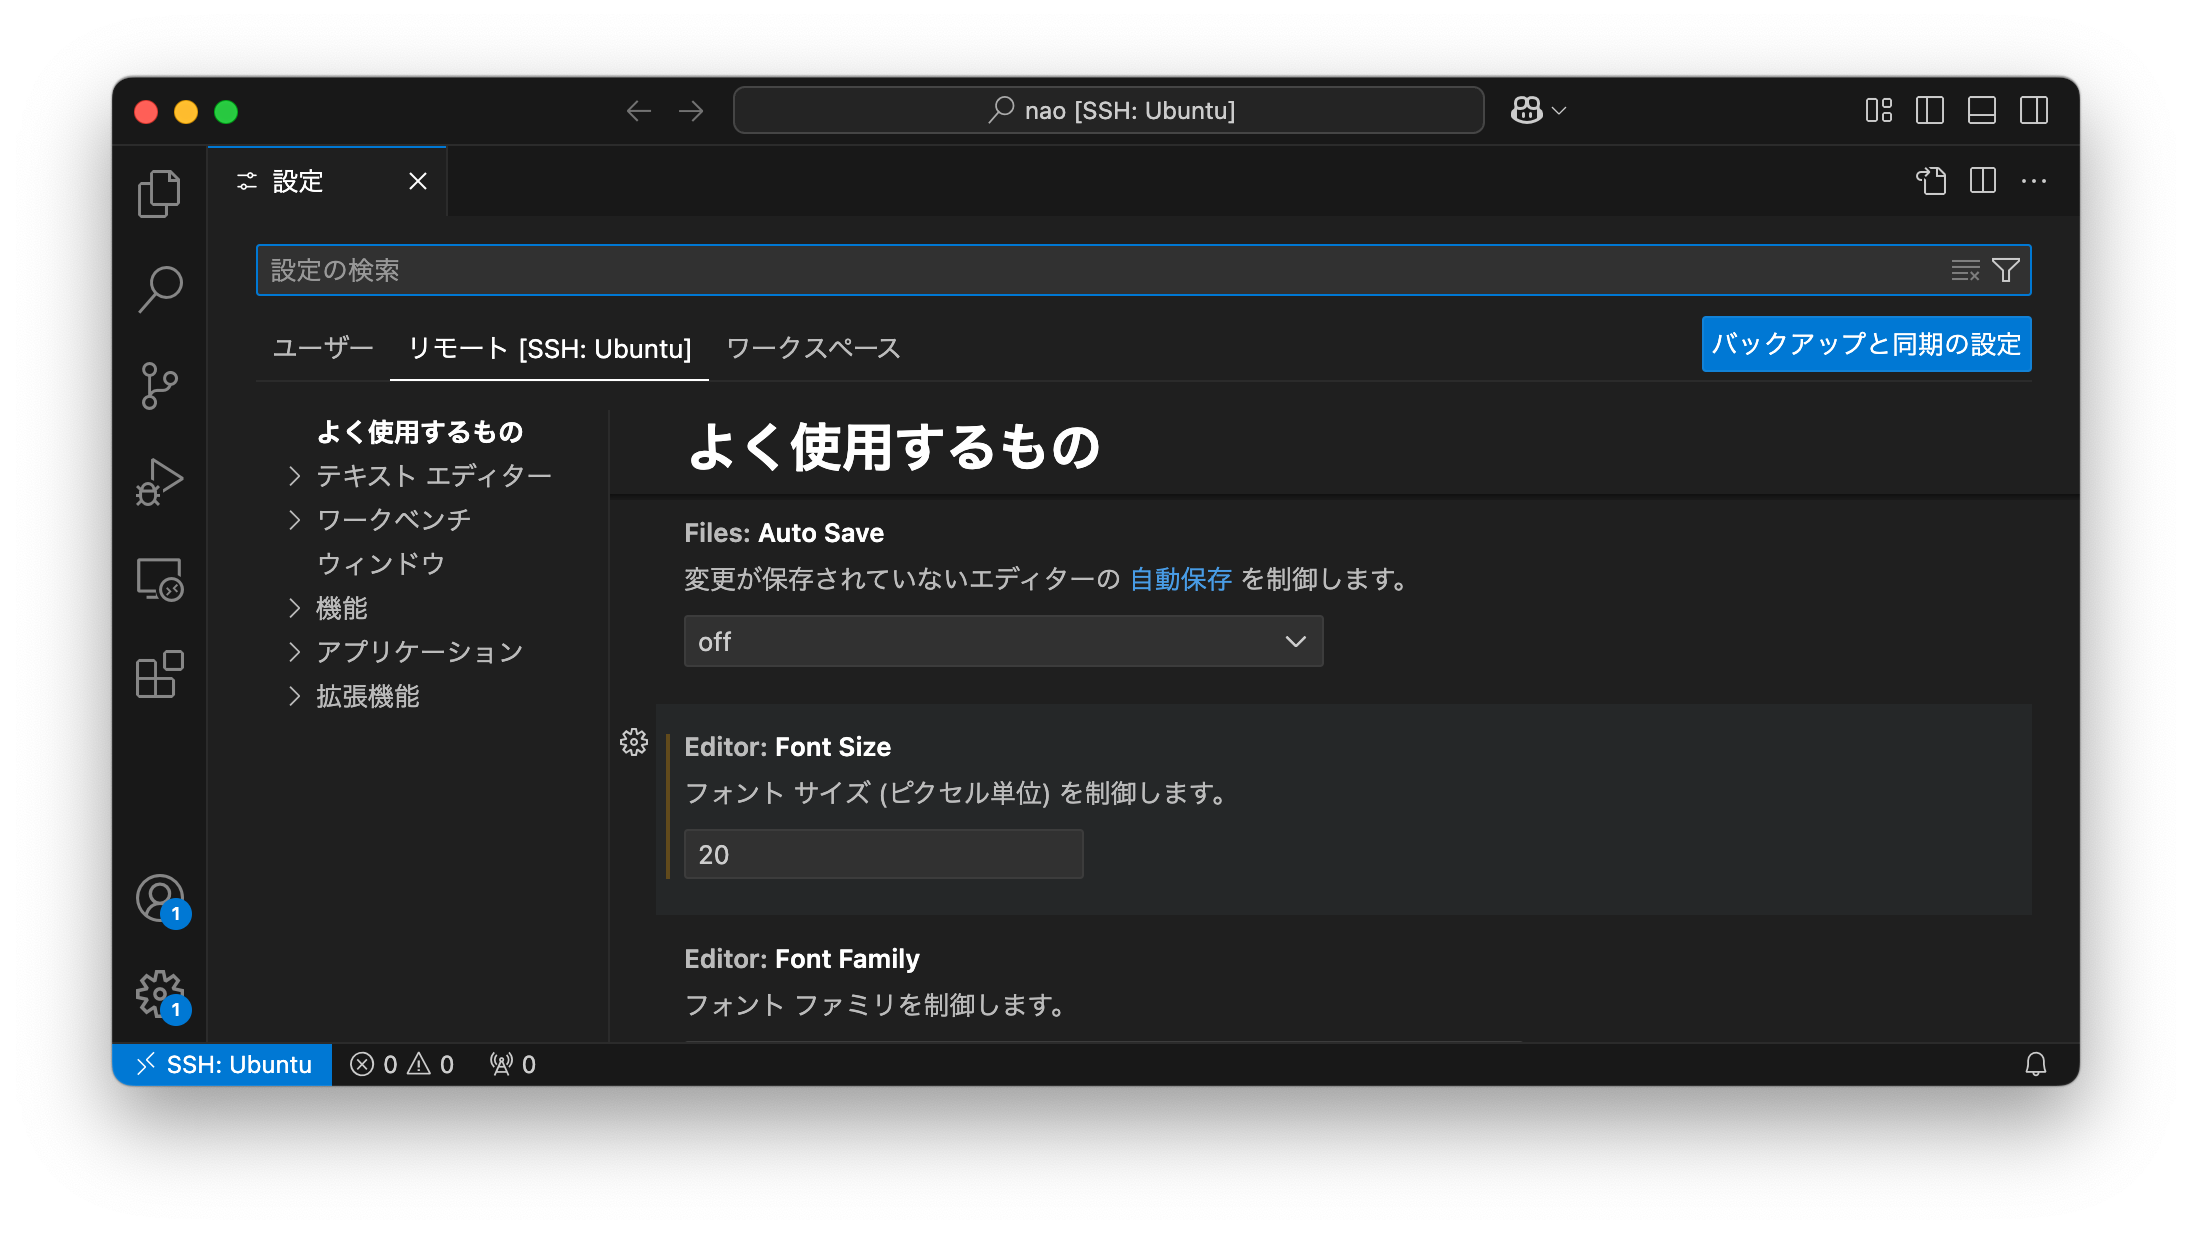This screenshot has height=1234, width=2192.
Task: Close the 設定 tab
Action: pos(418,181)
